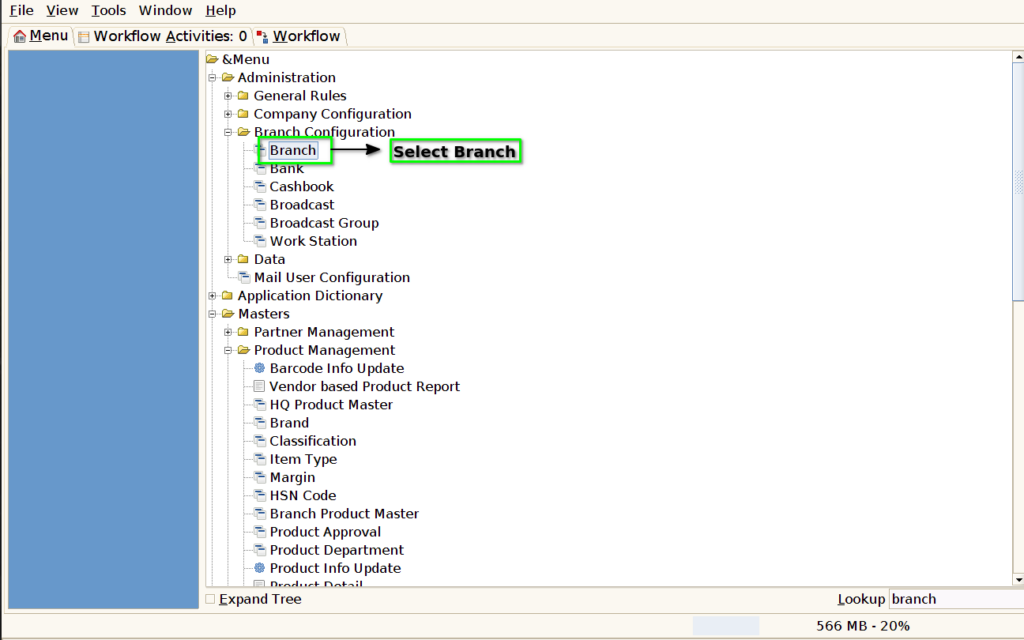The height and width of the screenshot is (640, 1024).
Task: Click the &Menu root folder icon
Action: (212, 59)
